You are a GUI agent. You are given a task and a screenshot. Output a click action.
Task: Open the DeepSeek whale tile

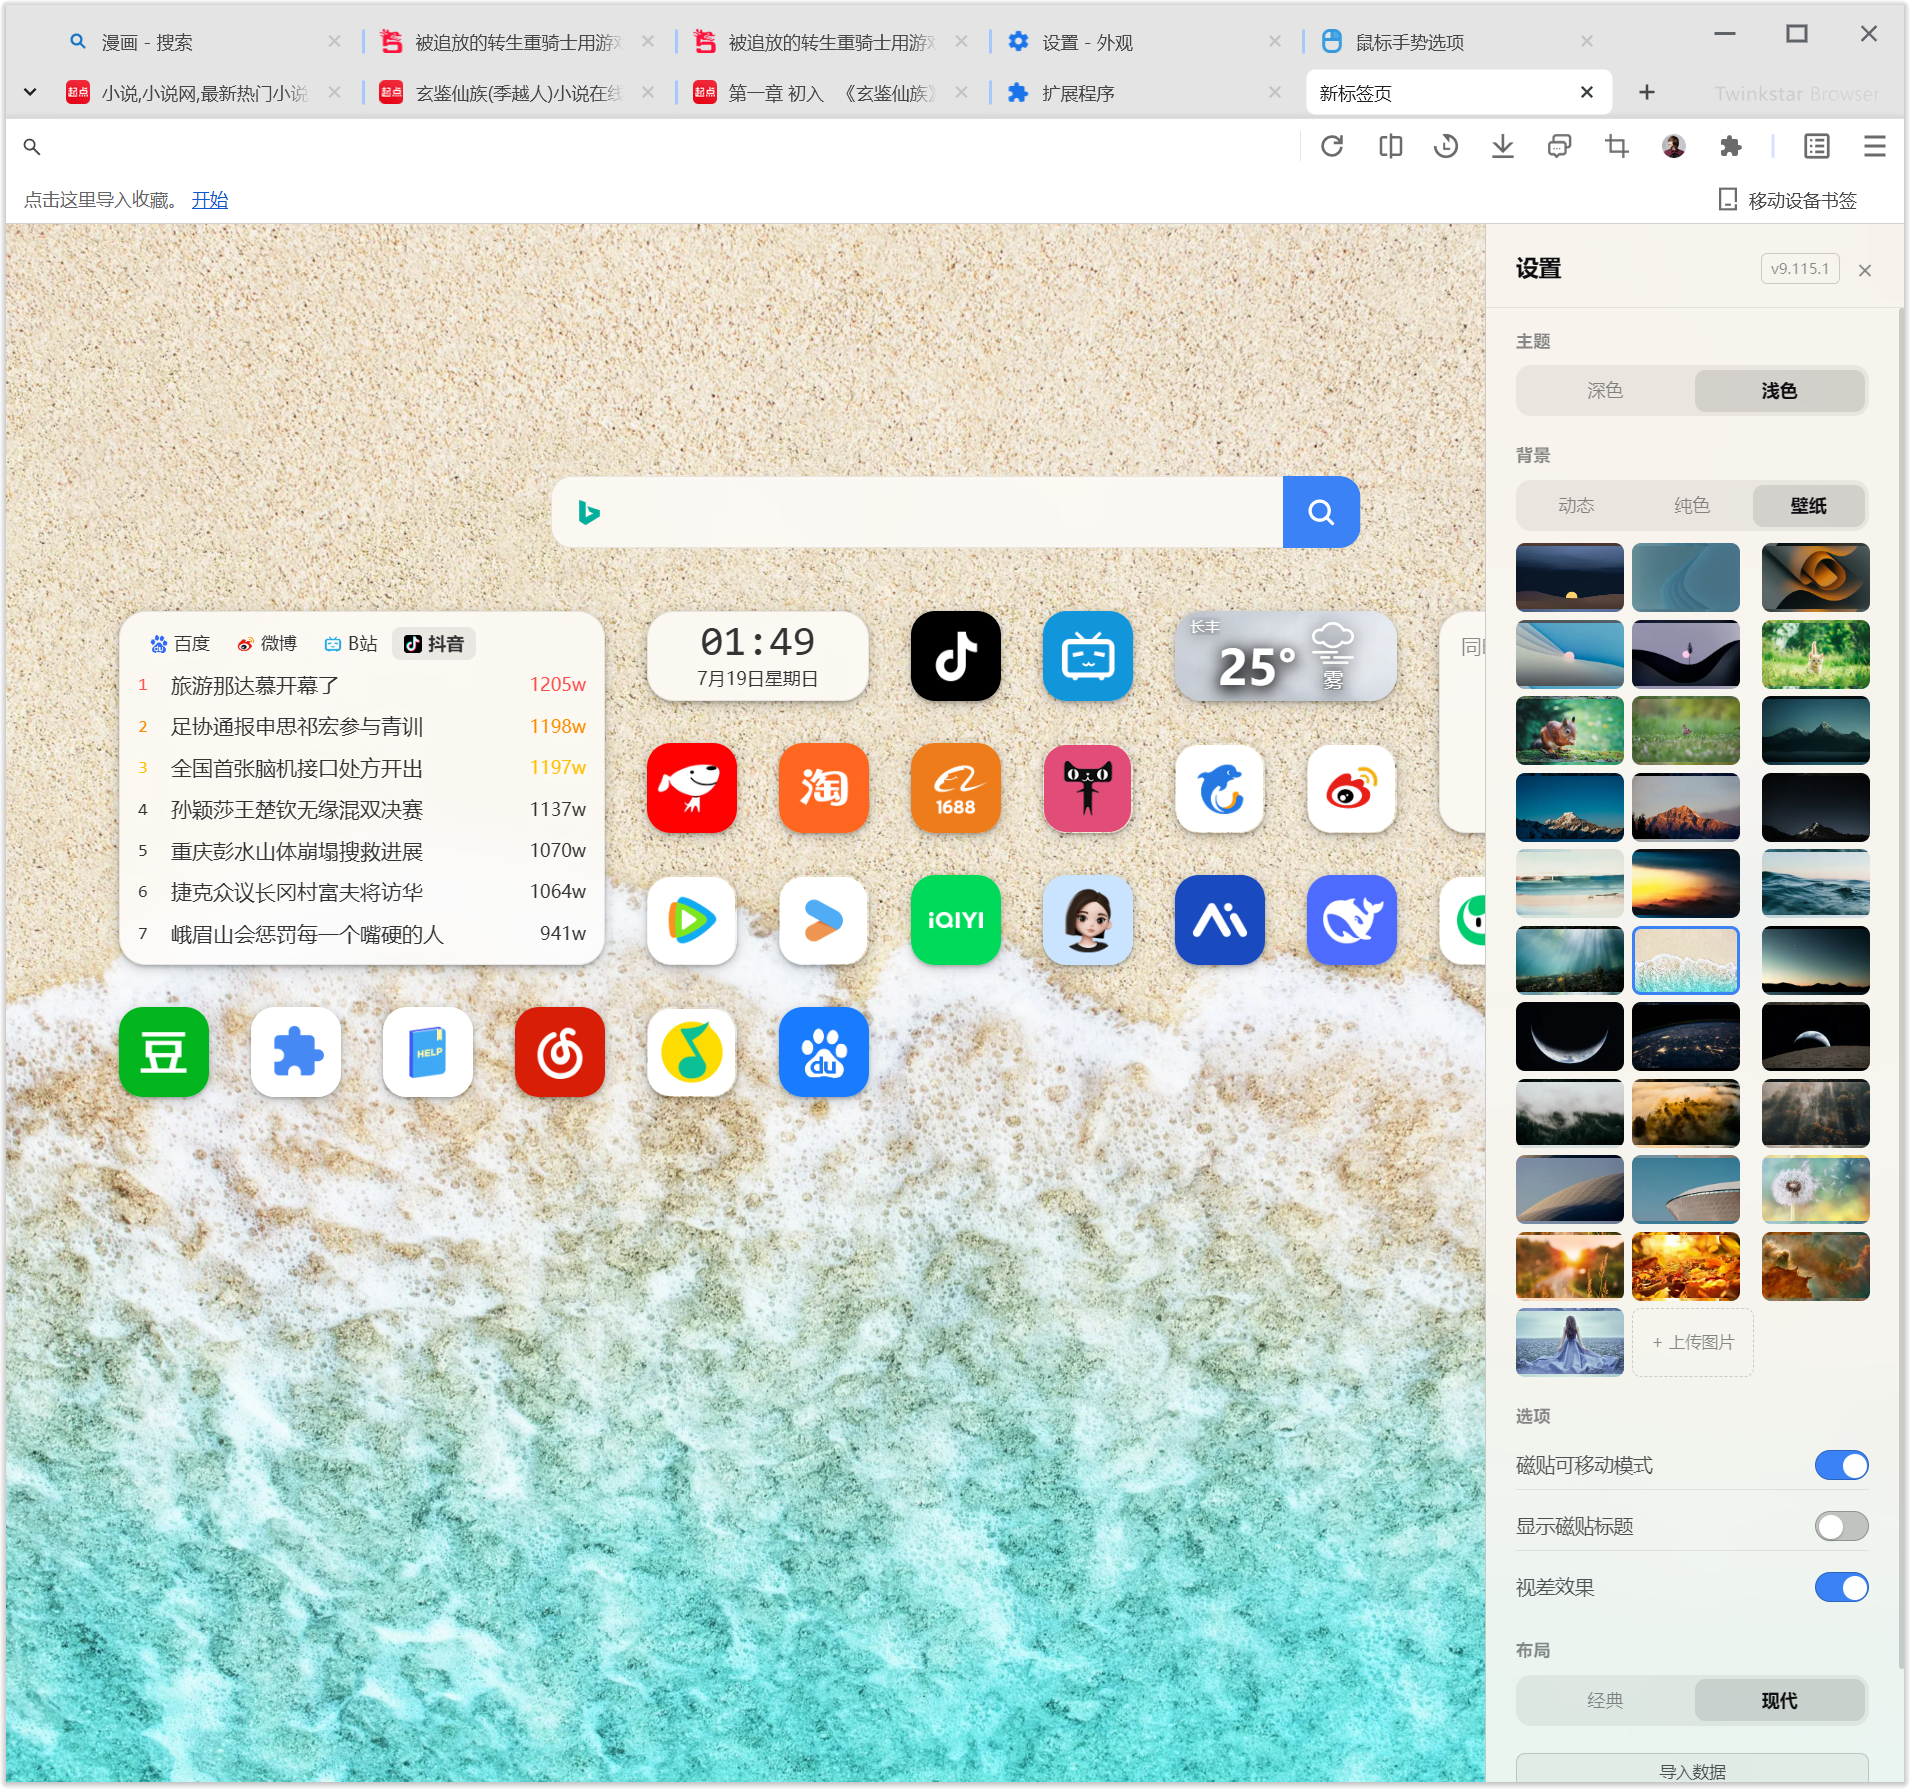1351,920
